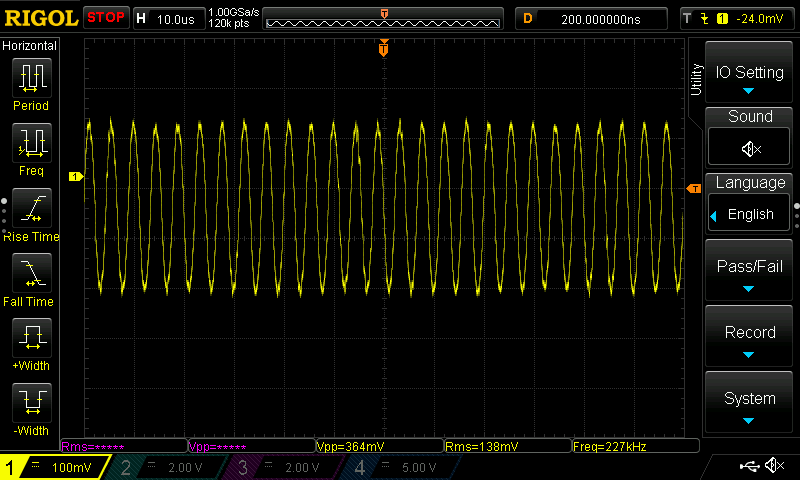Select channel 1 100mV scale label
The width and height of the screenshot is (800, 480).
(x=71, y=467)
